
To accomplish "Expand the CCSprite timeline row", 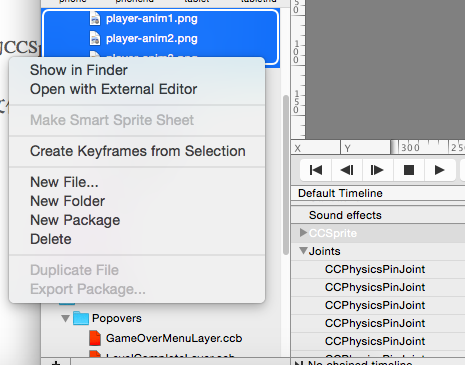I will 303,232.
